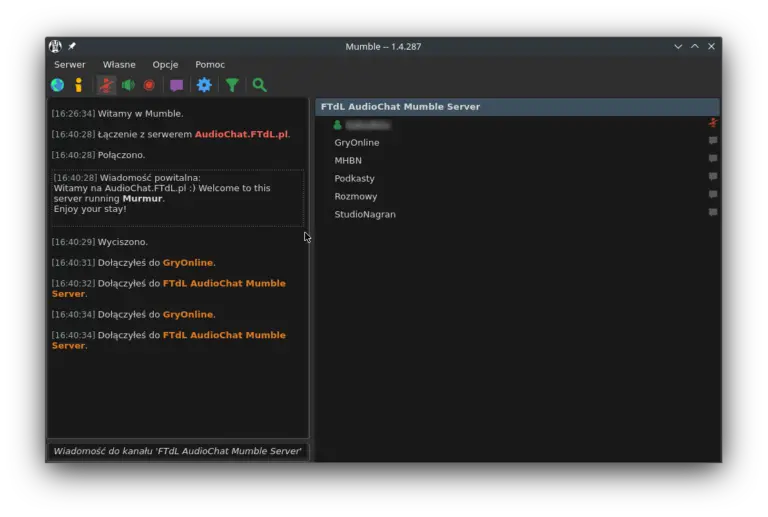Select the GryOnline channel in the tree

(x=357, y=142)
